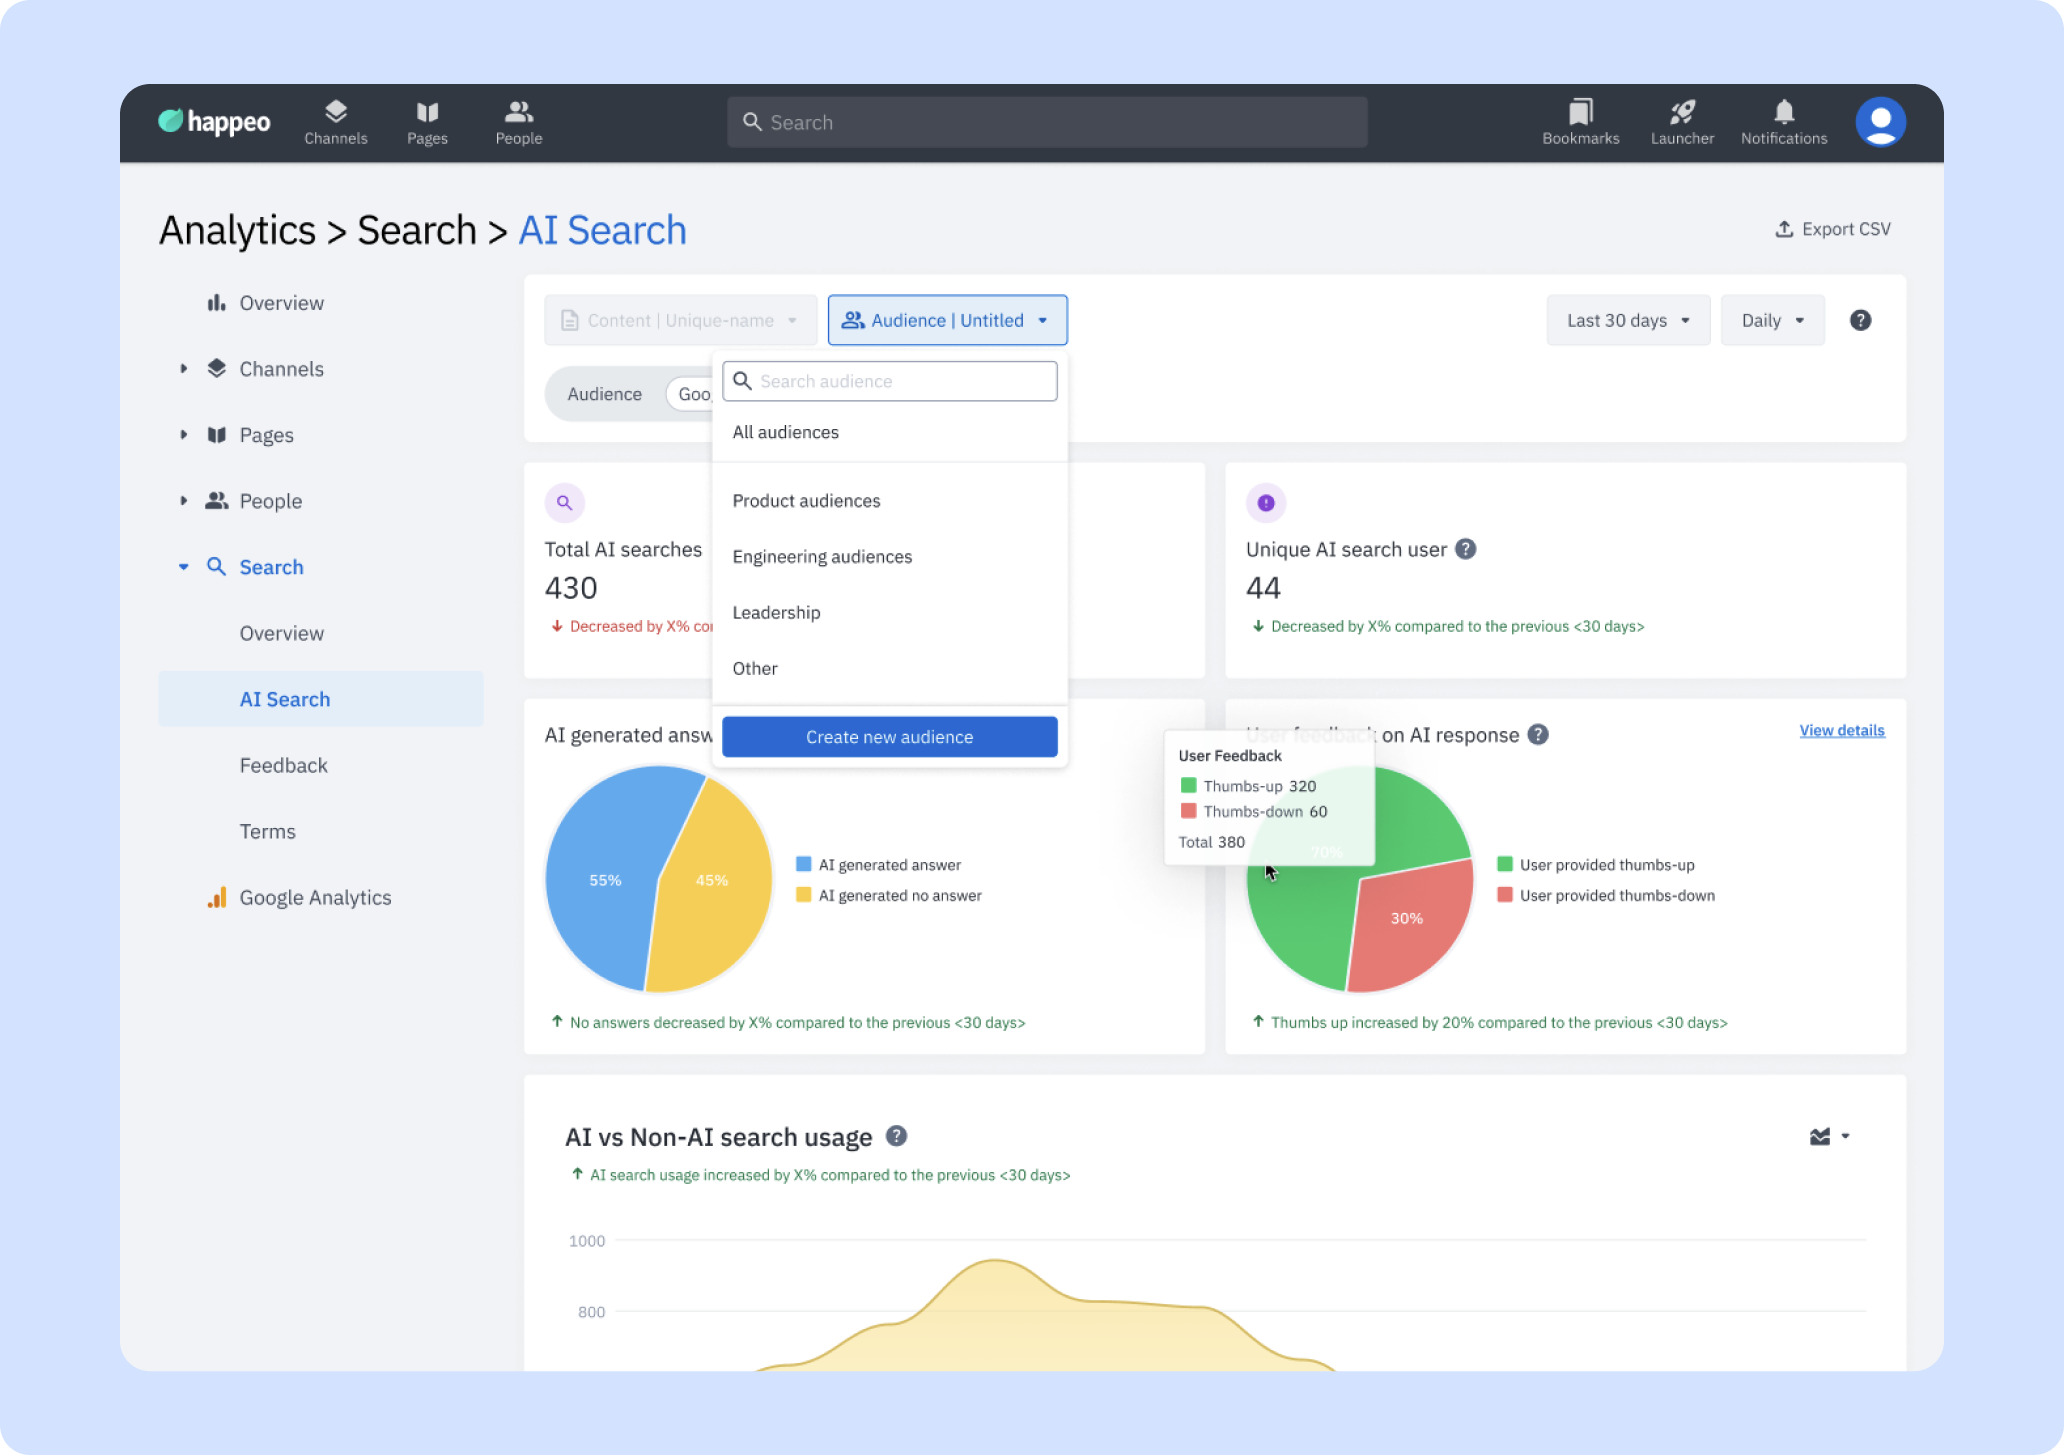Open the Daily granularity dropdown
This screenshot has width=2064, height=1455.
1770,320
